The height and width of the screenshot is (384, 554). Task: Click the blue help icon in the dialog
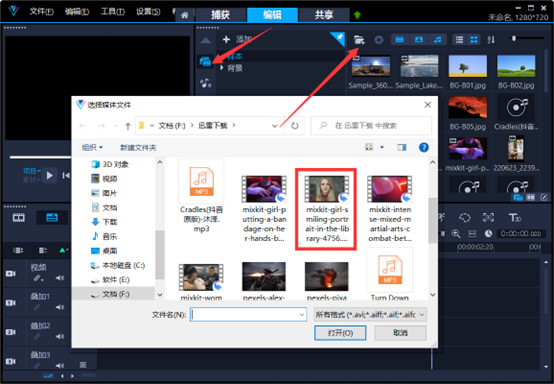tap(424, 147)
